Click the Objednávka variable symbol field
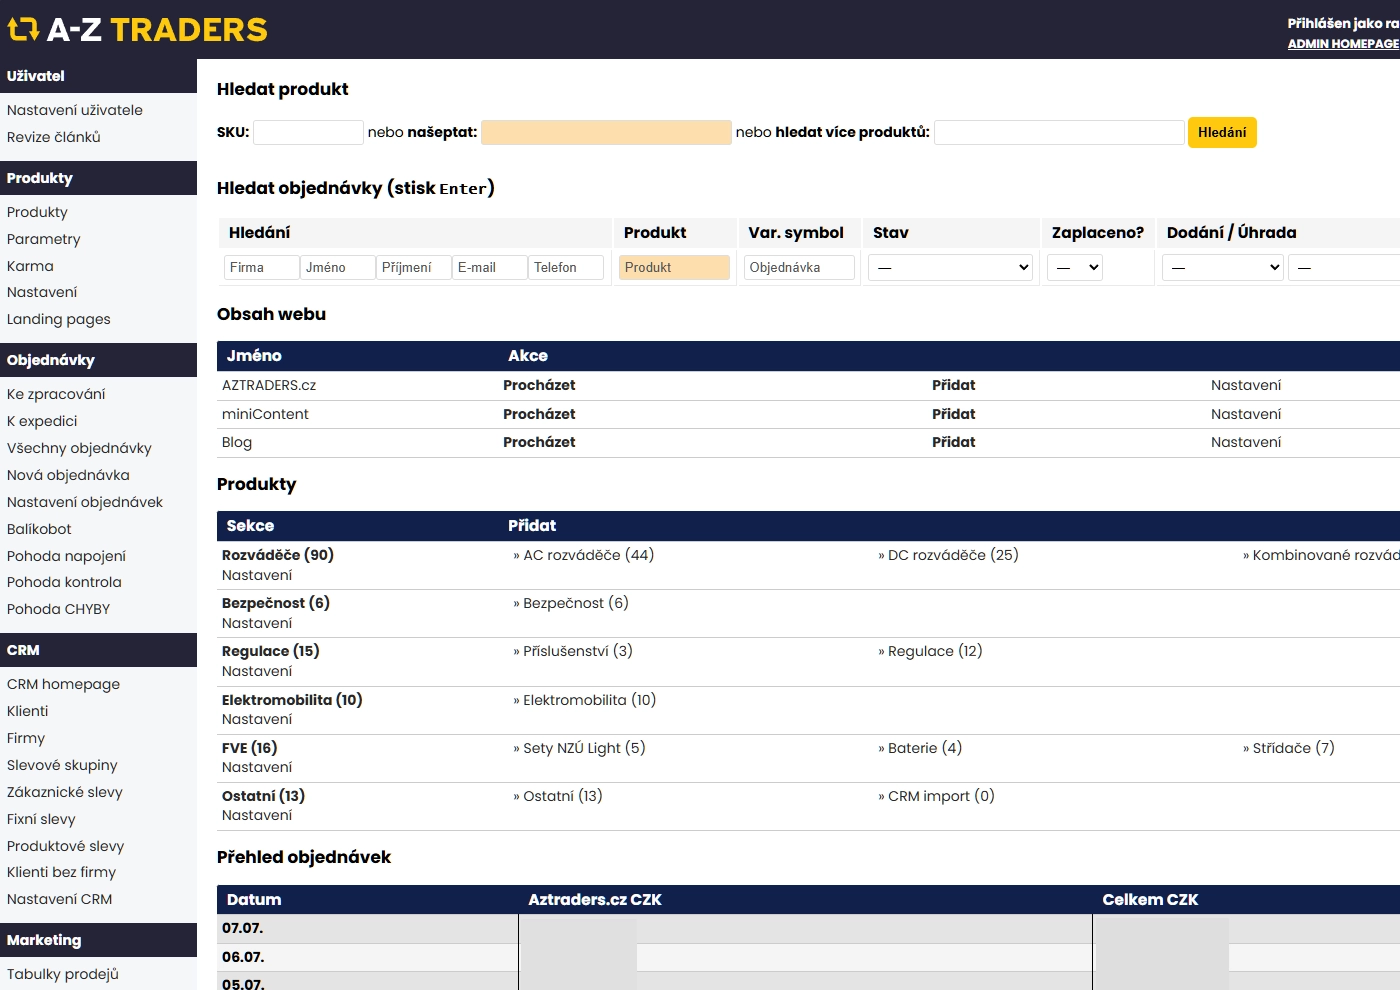The image size is (1400, 990). tap(799, 267)
